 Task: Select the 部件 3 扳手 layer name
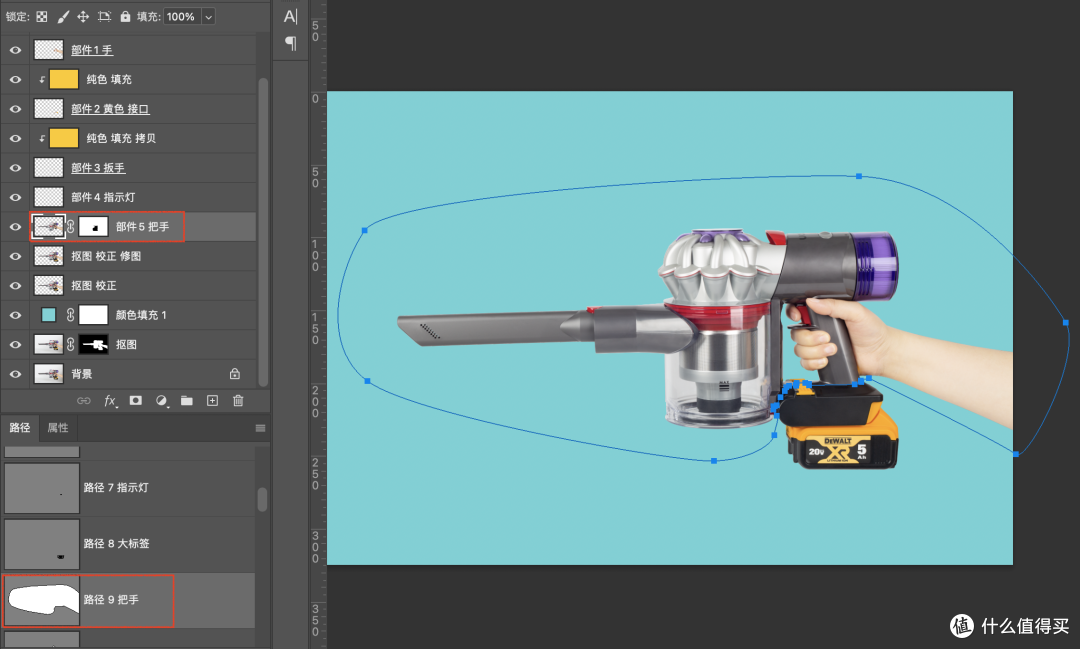tap(98, 168)
